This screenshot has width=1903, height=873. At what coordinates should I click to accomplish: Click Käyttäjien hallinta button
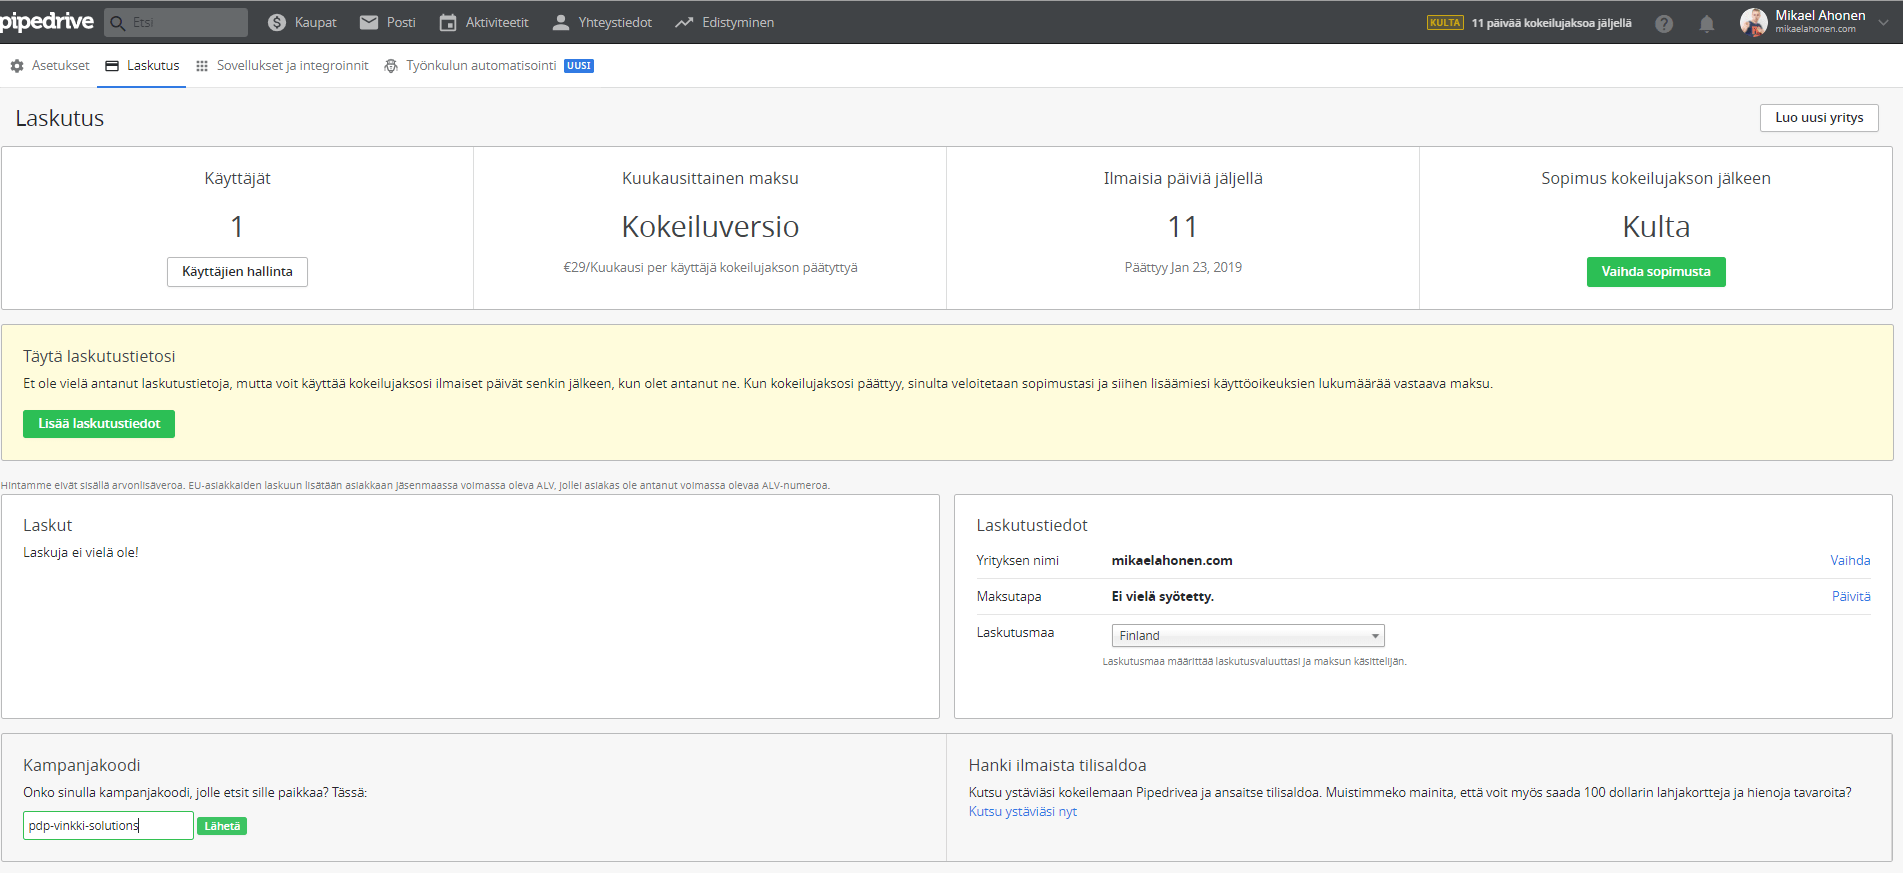click(x=237, y=272)
